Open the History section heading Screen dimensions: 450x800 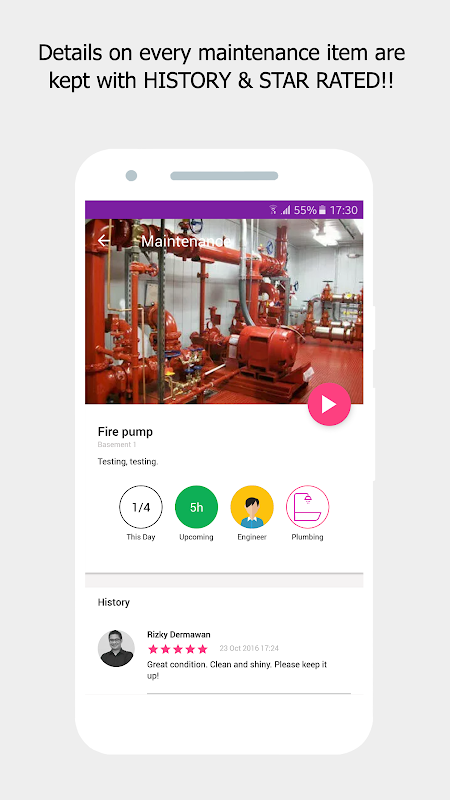114,602
